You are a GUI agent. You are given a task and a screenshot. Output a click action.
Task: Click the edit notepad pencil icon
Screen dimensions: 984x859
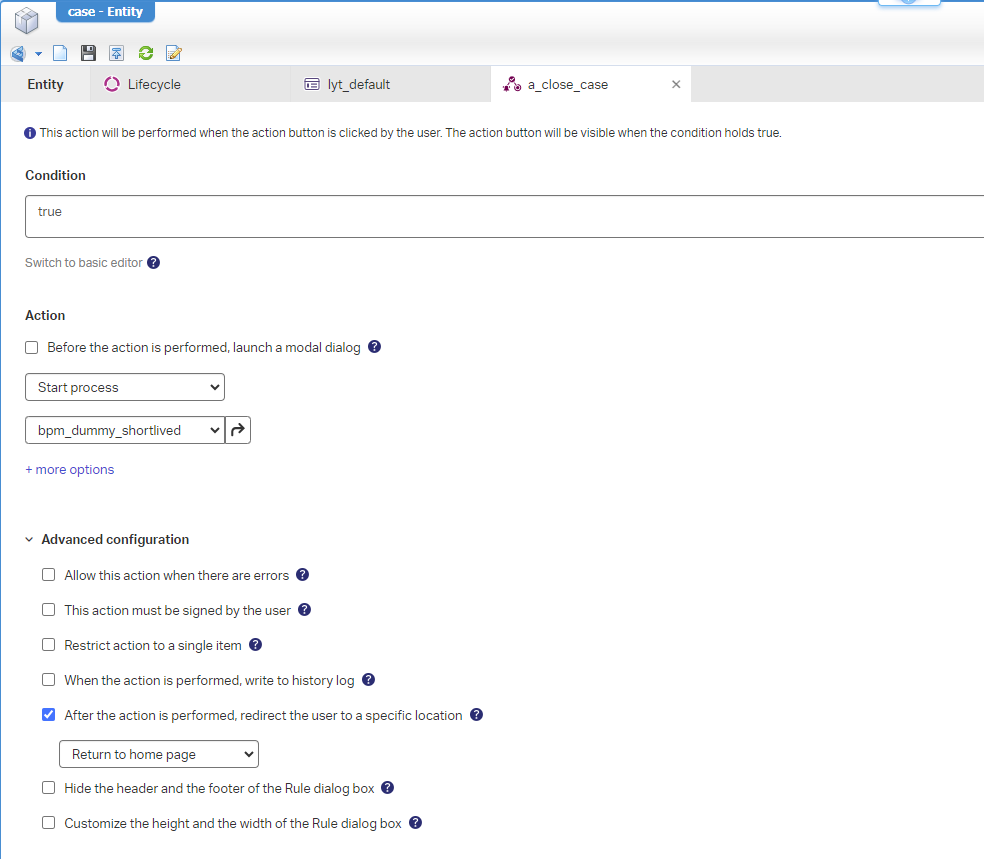pos(174,53)
